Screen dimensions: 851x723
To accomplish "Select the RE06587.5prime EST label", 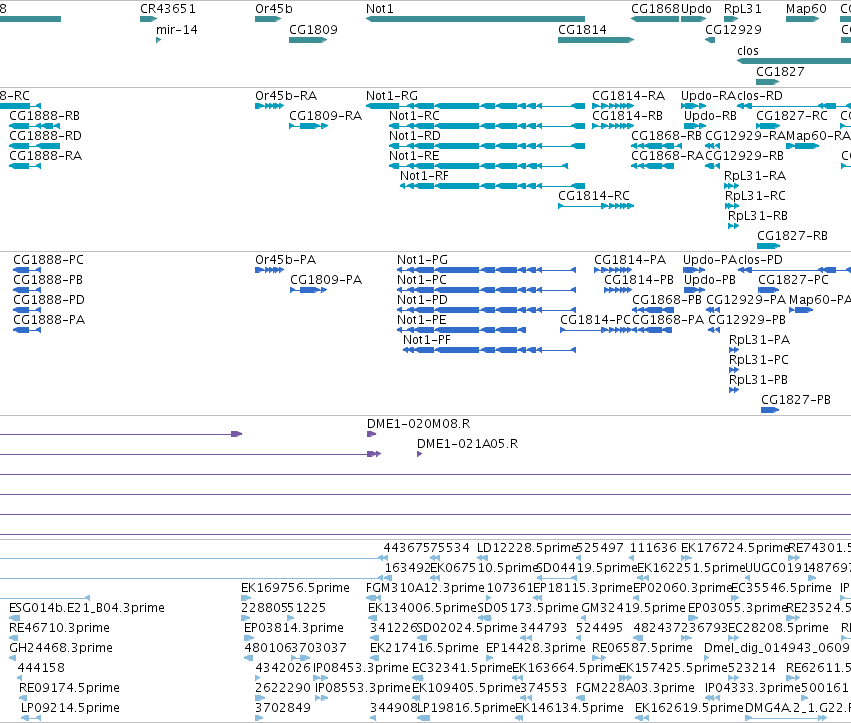I will pyautogui.click(x=642, y=648).
